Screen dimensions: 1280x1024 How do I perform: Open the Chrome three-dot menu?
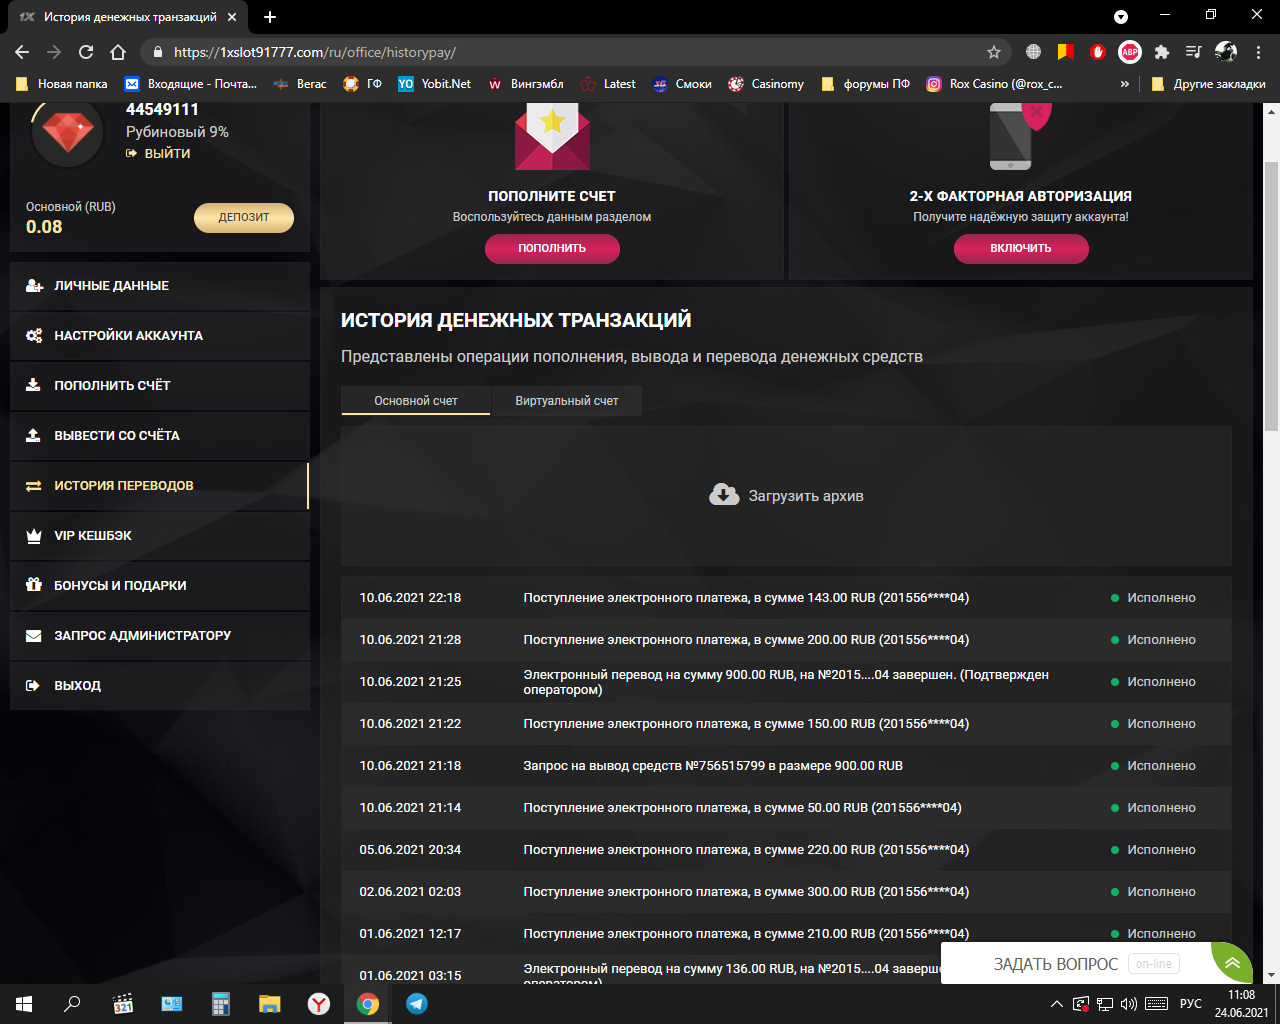click(1258, 52)
